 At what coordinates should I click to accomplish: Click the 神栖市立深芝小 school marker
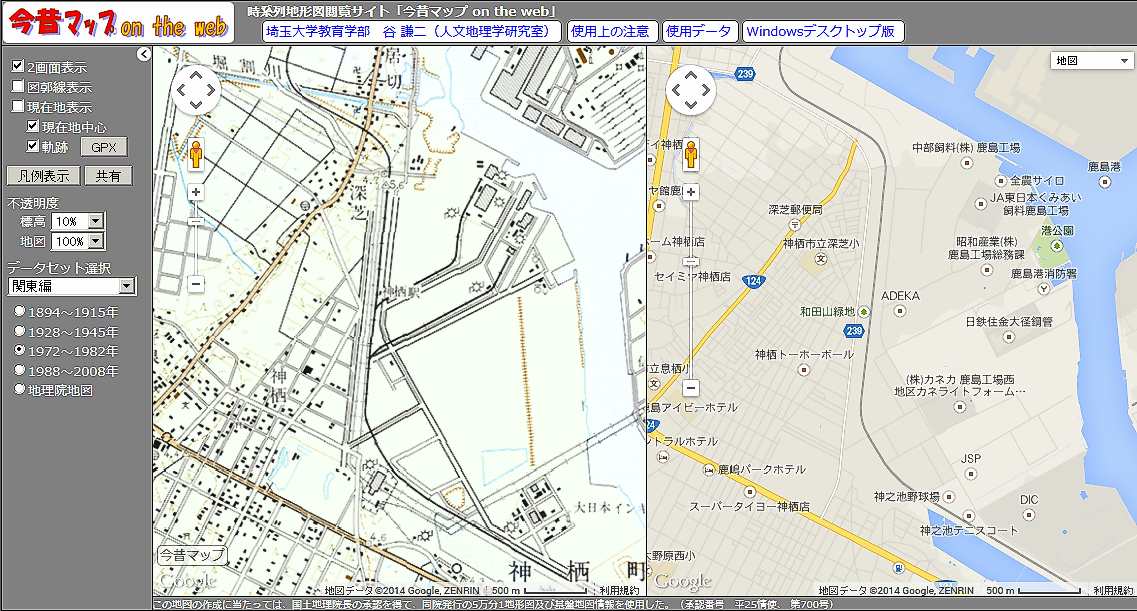(x=820, y=259)
